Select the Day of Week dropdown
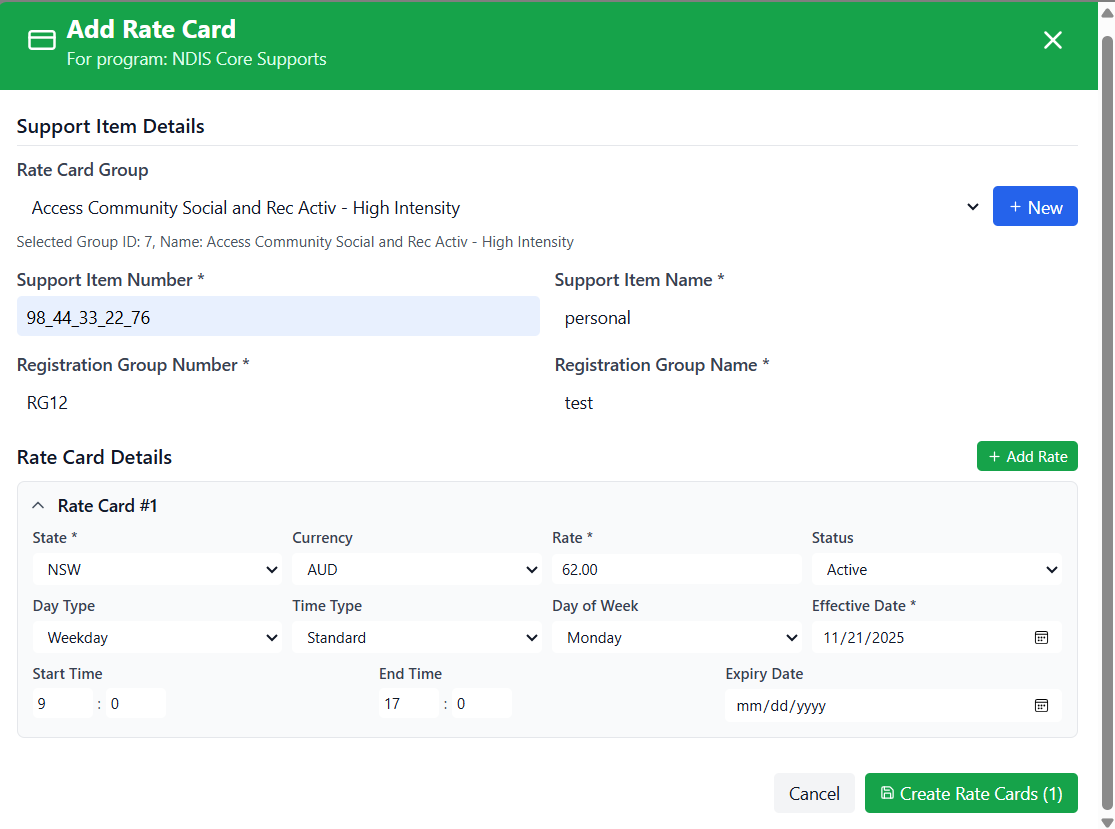 point(676,638)
